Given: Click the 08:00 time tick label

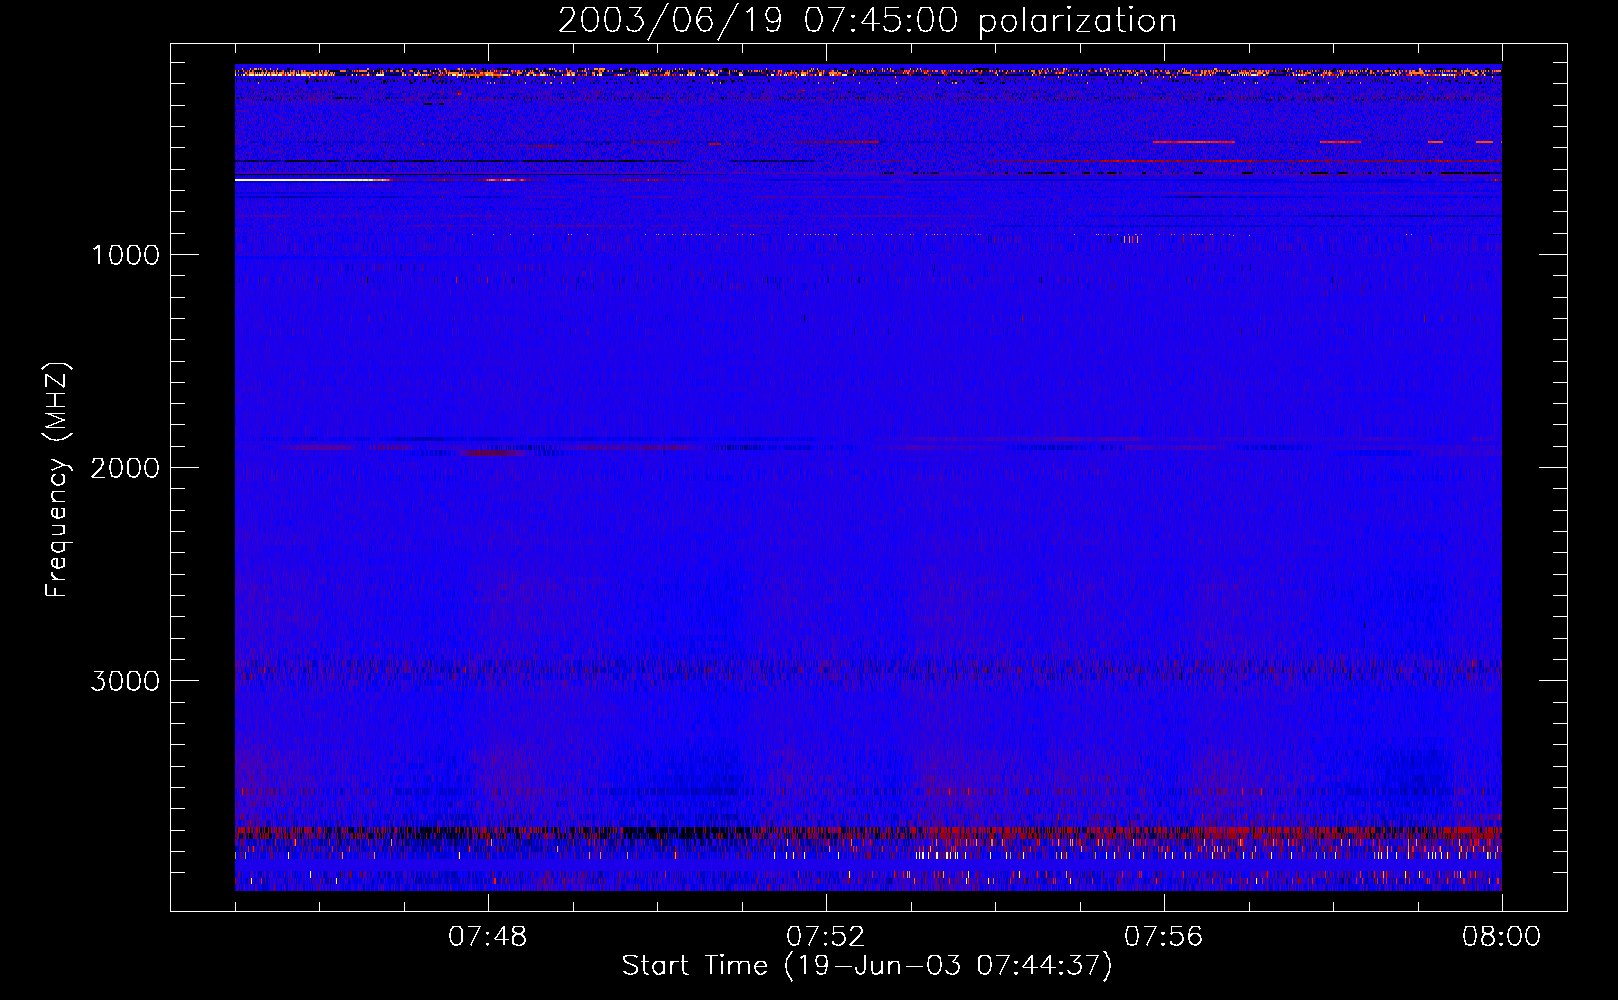Looking at the screenshot, I should click(x=1502, y=937).
